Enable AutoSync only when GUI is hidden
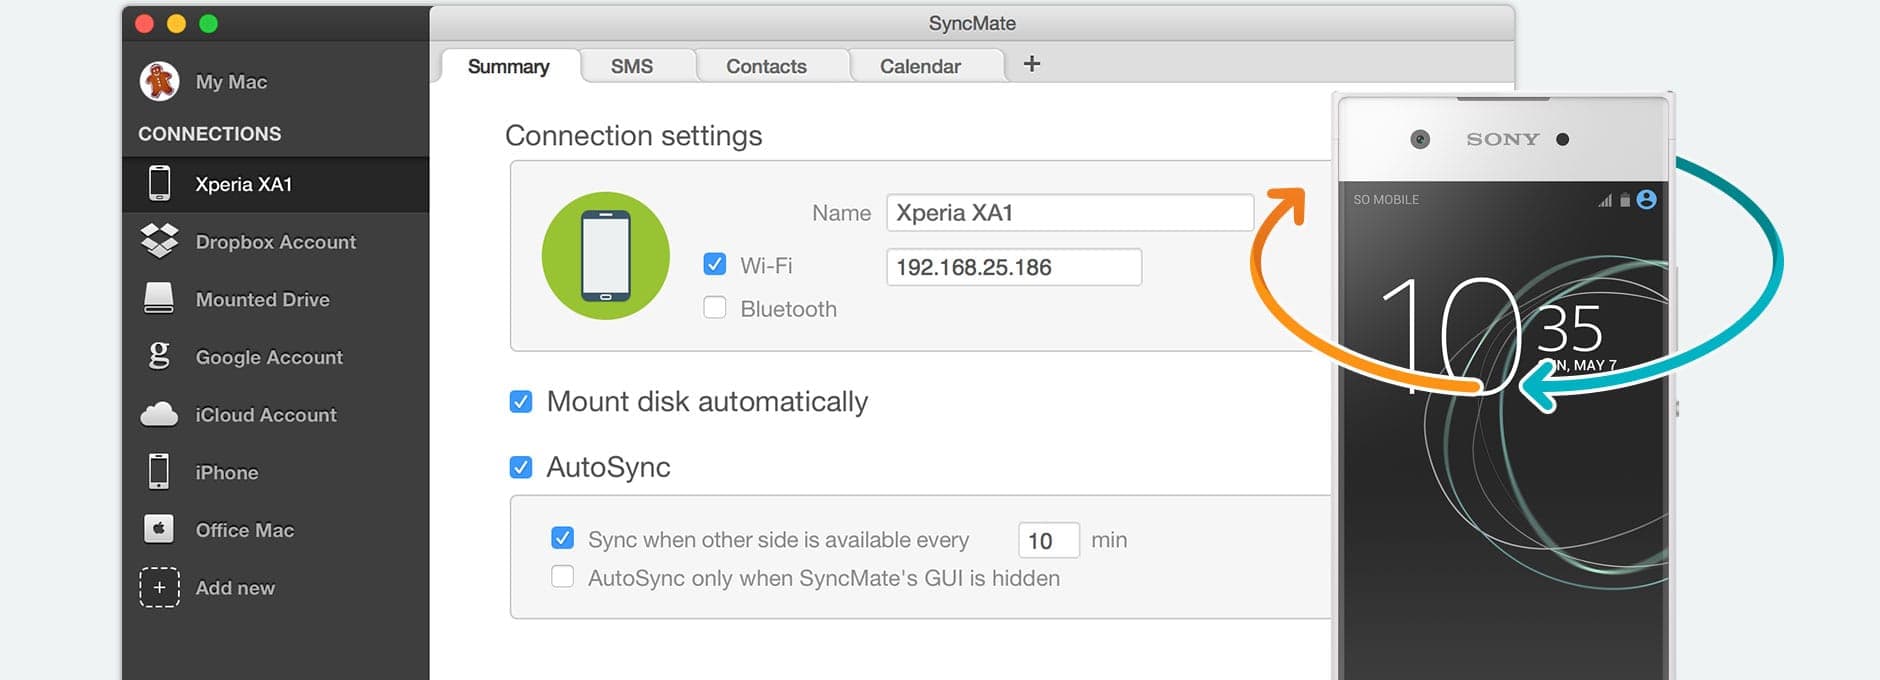The image size is (1880, 680). pyautogui.click(x=563, y=577)
